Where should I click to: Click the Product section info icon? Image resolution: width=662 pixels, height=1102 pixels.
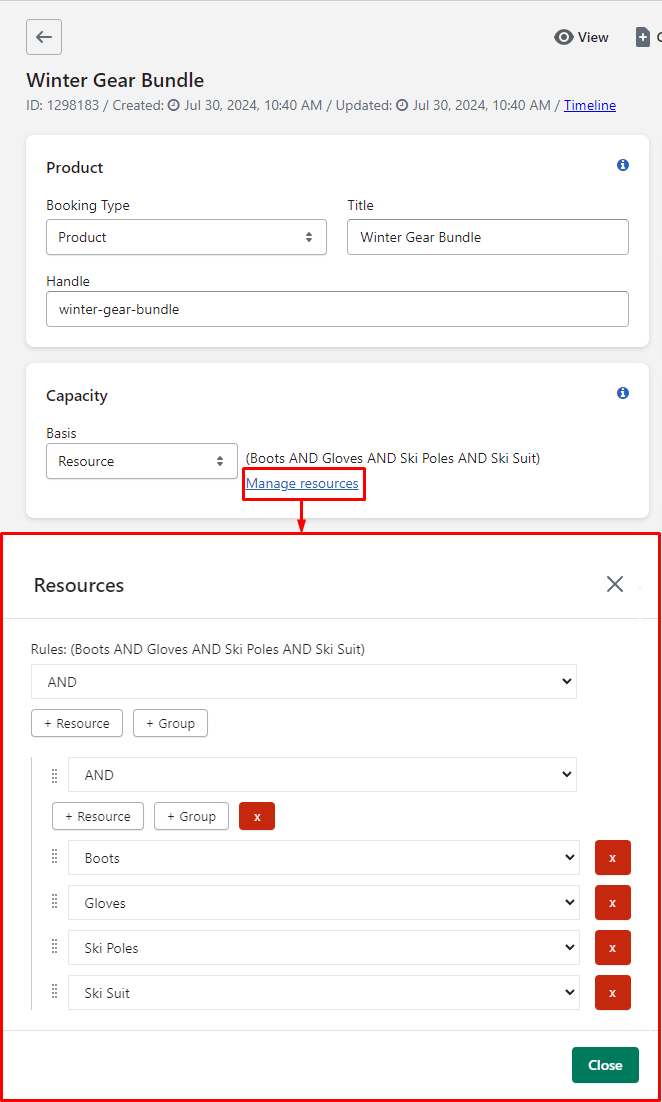[622, 165]
